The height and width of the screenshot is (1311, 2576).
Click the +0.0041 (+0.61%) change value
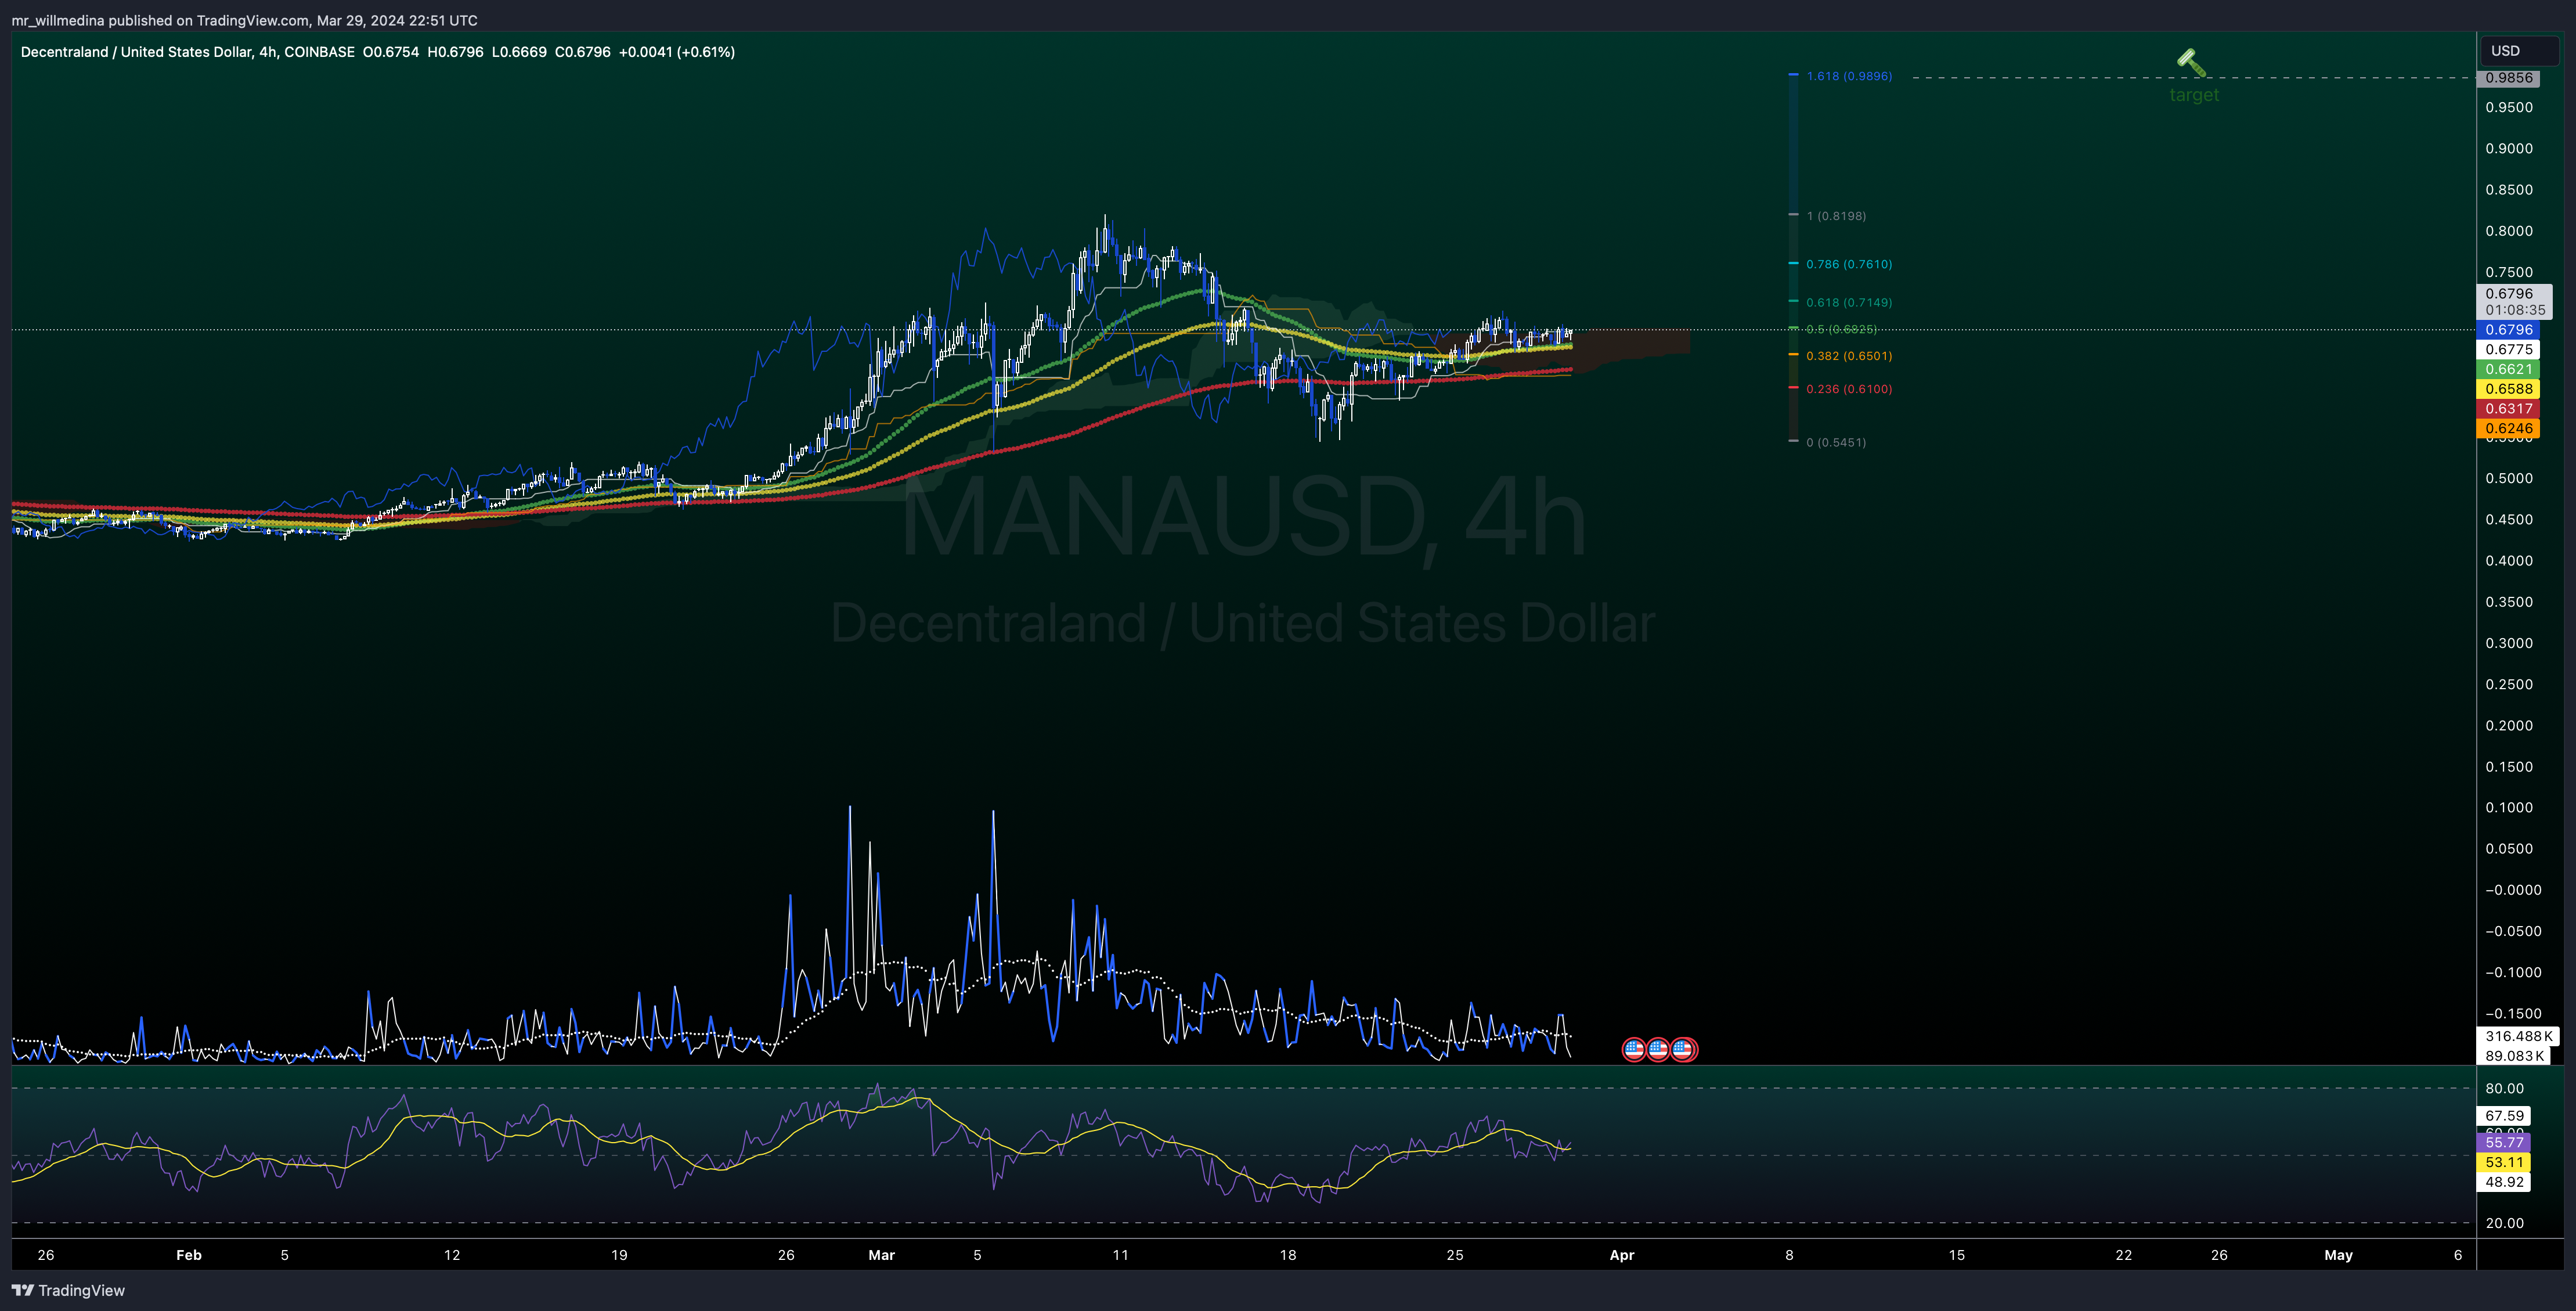point(677,52)
